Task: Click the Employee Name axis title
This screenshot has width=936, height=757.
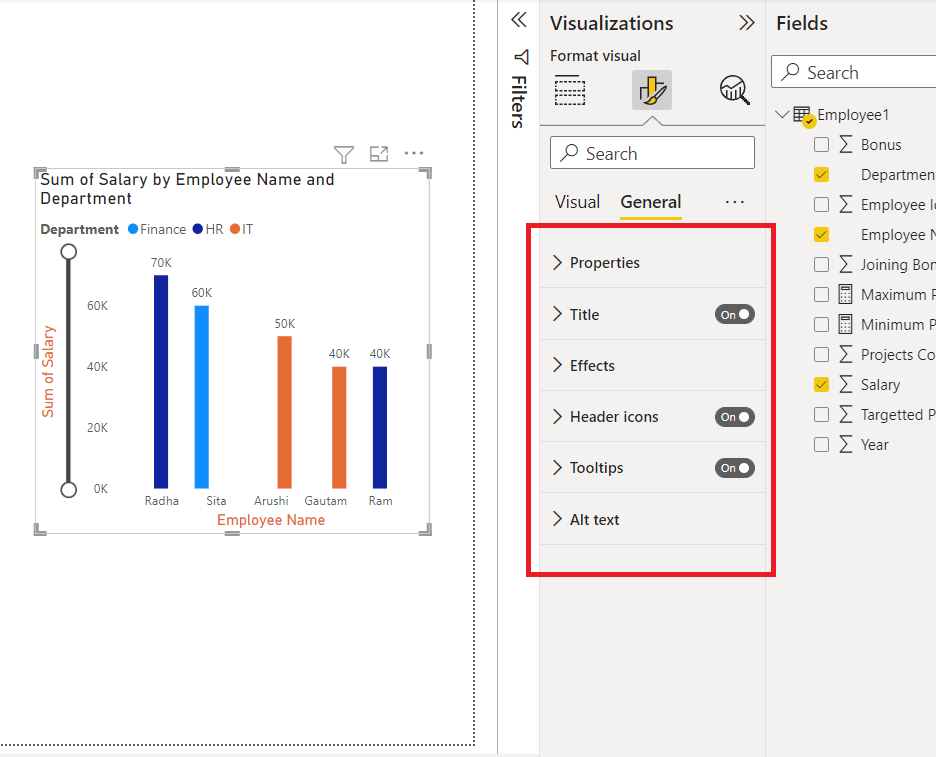Action: 271,520
